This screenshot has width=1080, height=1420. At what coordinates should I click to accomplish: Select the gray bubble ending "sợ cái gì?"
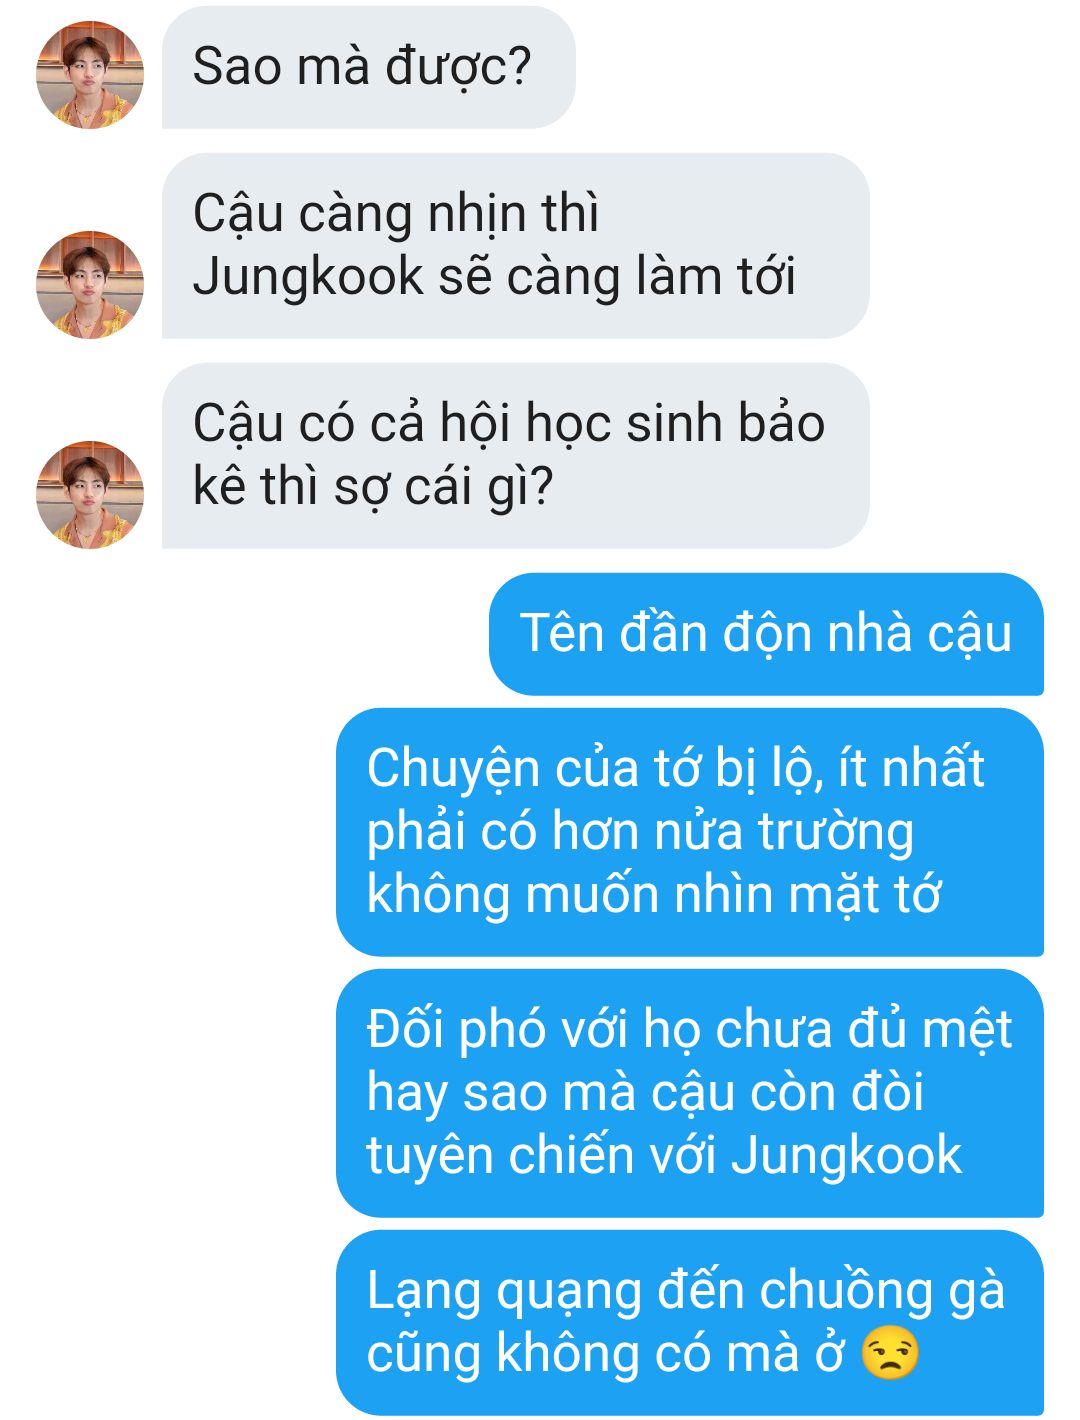515,456
